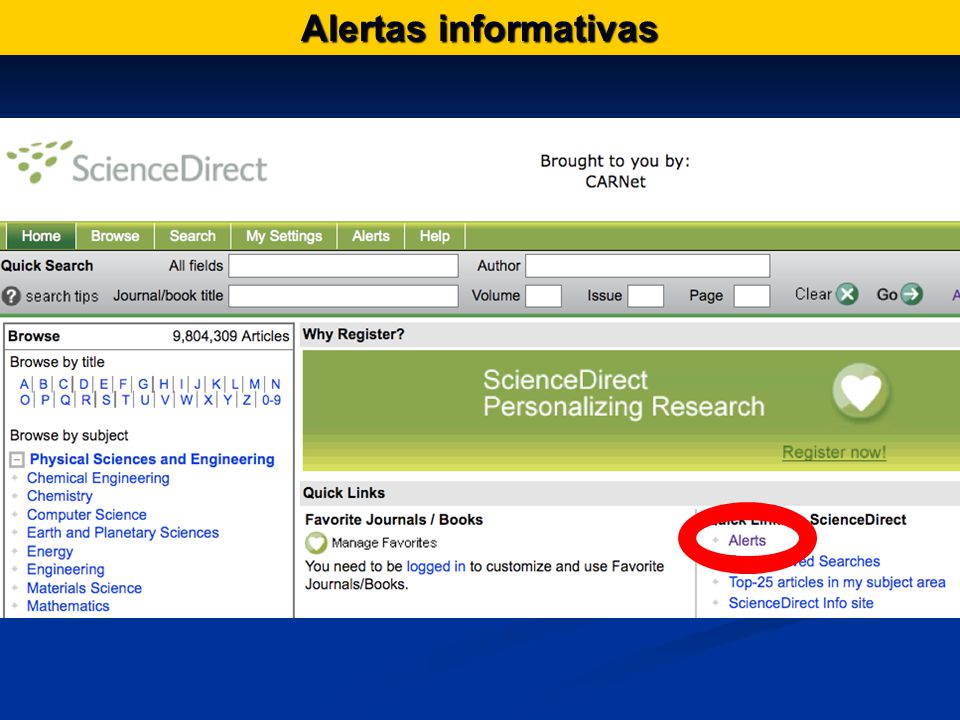Open the Alerts tab in navigation bar
Screen dimensions: 960x720
click(370, 236)
